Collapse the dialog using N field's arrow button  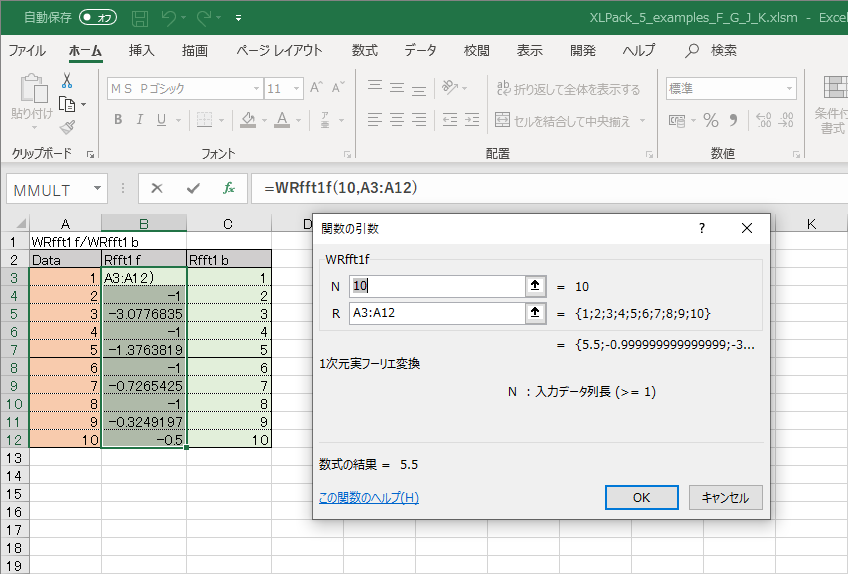535,286
